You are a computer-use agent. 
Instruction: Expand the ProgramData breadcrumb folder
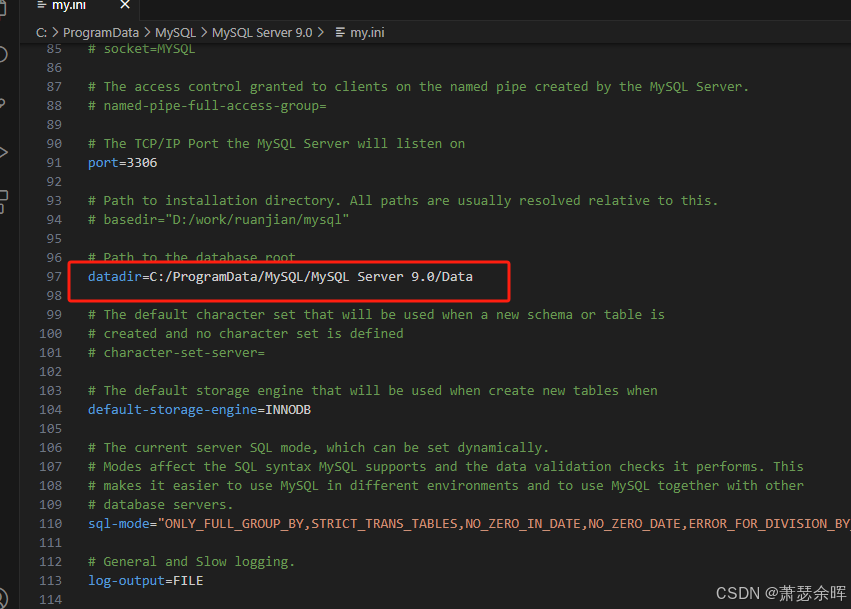[101, 32]
